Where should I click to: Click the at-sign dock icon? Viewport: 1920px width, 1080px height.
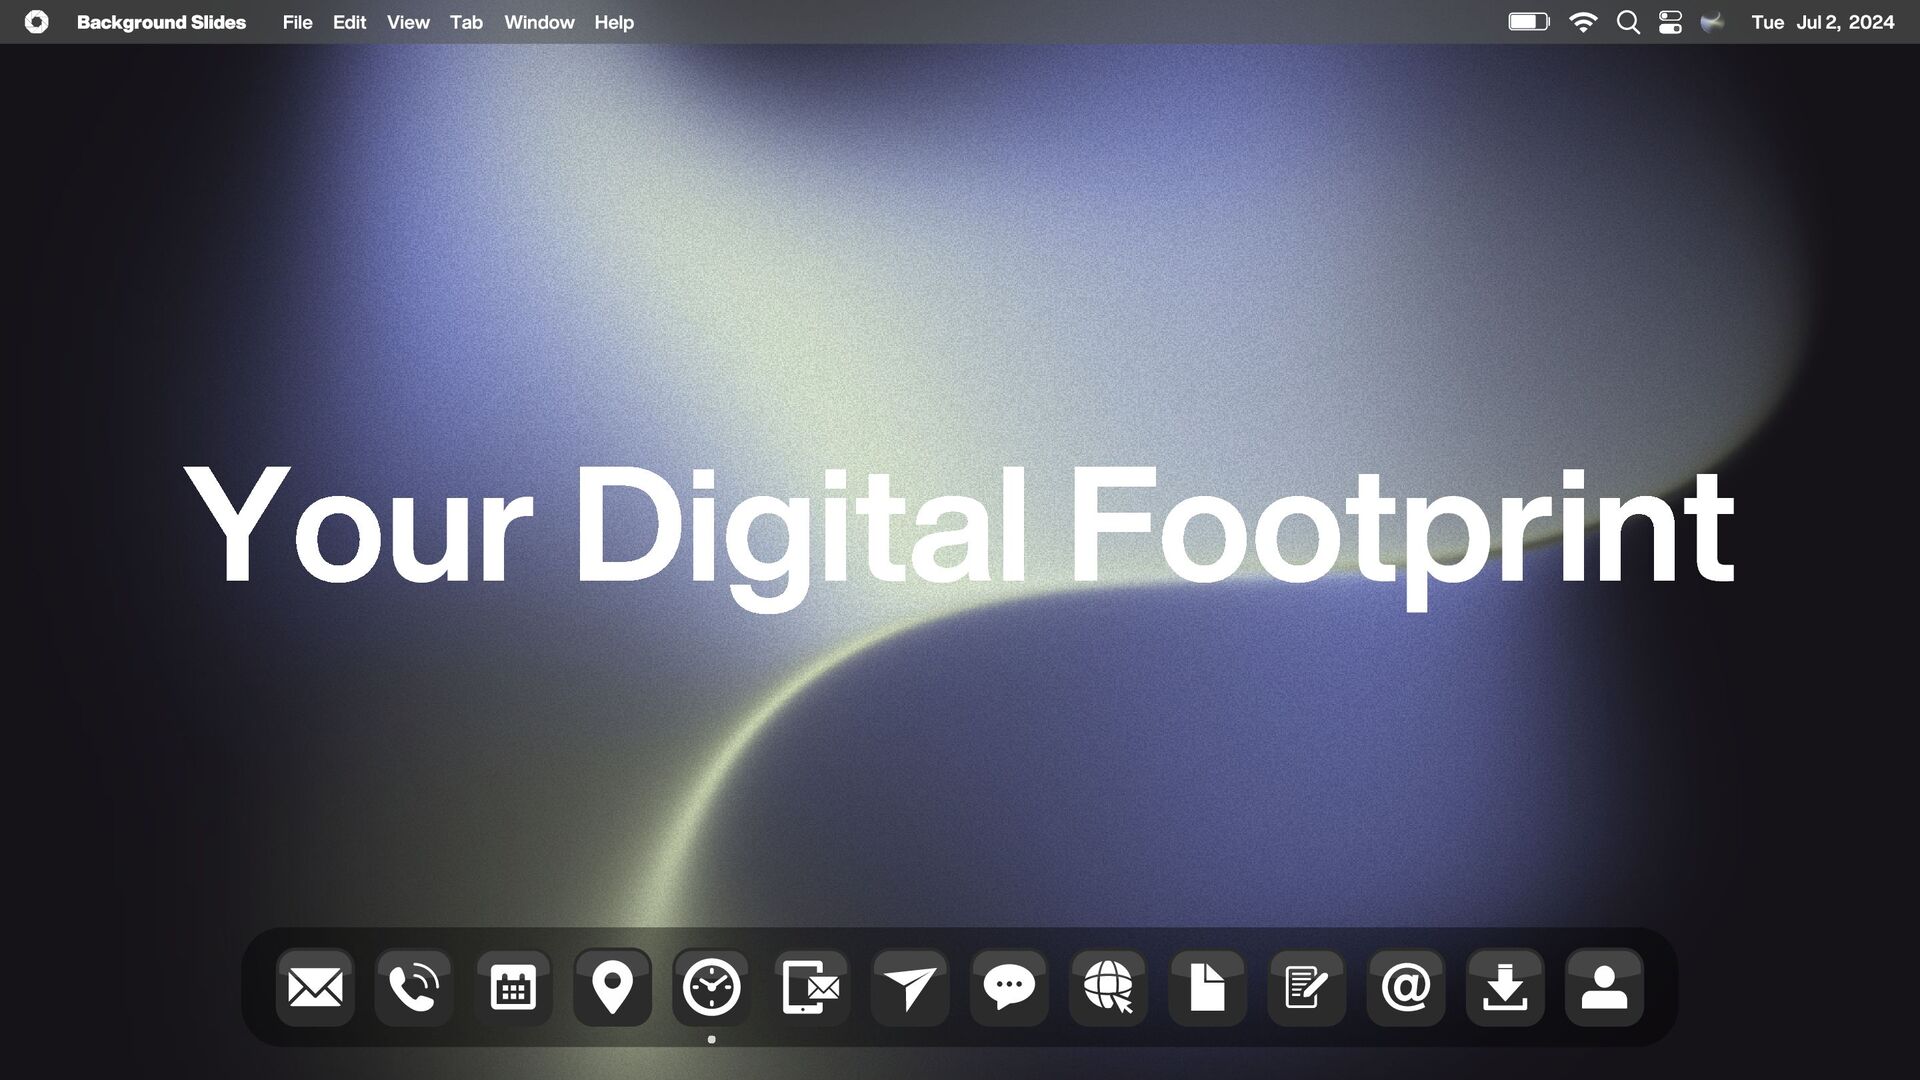(x=1405, y=988)
